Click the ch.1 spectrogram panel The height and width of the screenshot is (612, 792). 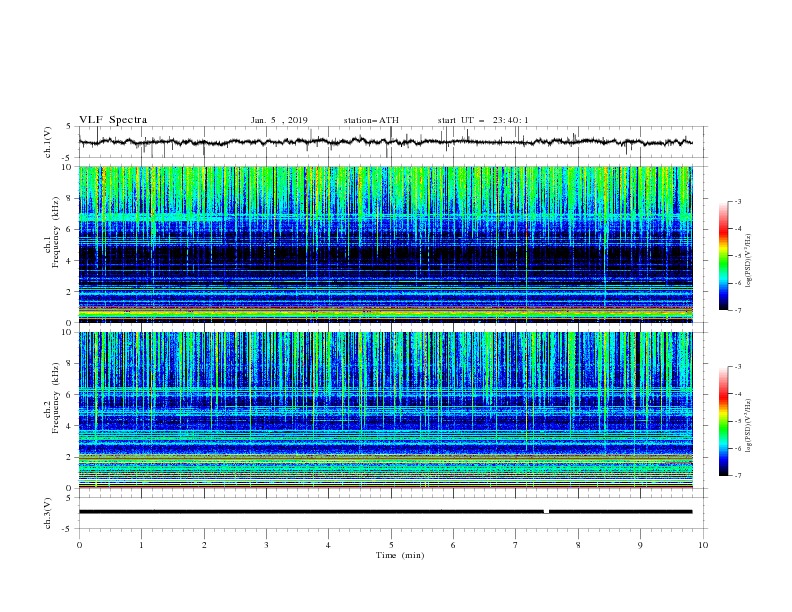(x=385, y=244)
